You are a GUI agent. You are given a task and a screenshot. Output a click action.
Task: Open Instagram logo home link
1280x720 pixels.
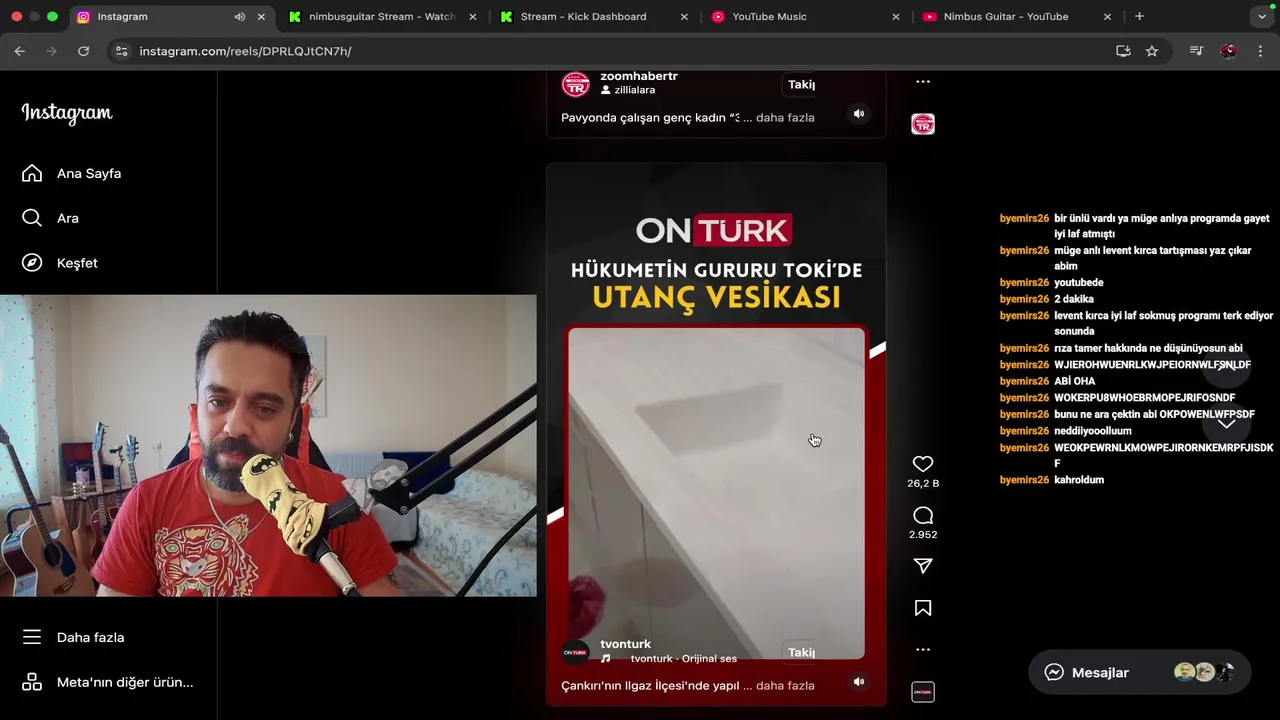tap(67, 113)
